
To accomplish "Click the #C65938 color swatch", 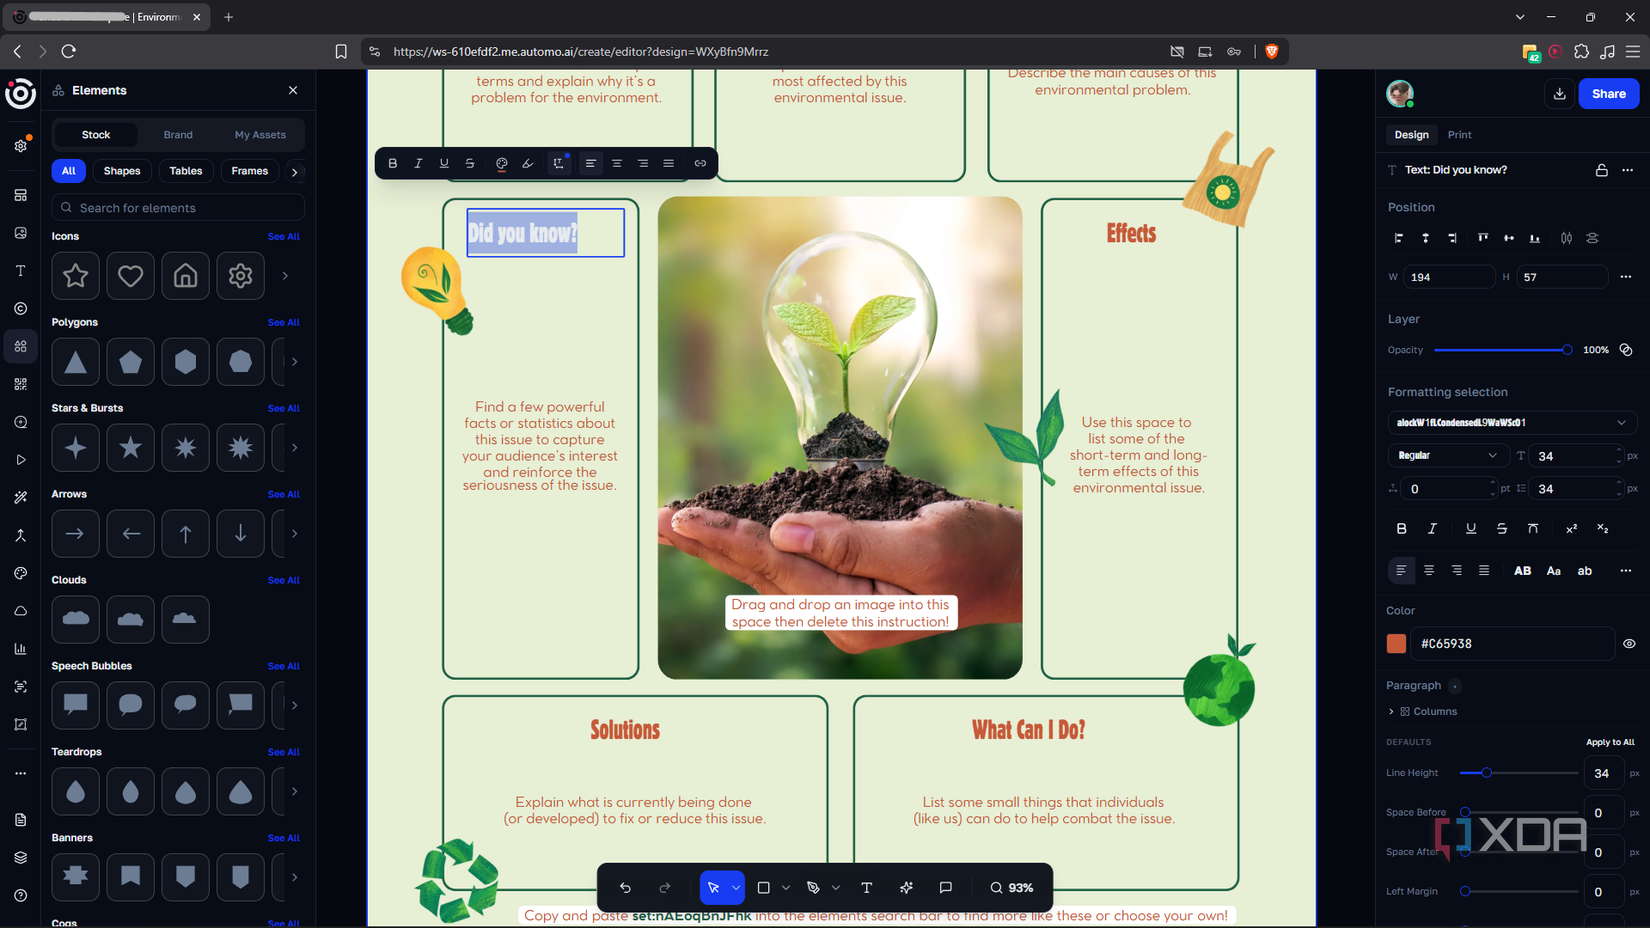I will click(1396, 644).
